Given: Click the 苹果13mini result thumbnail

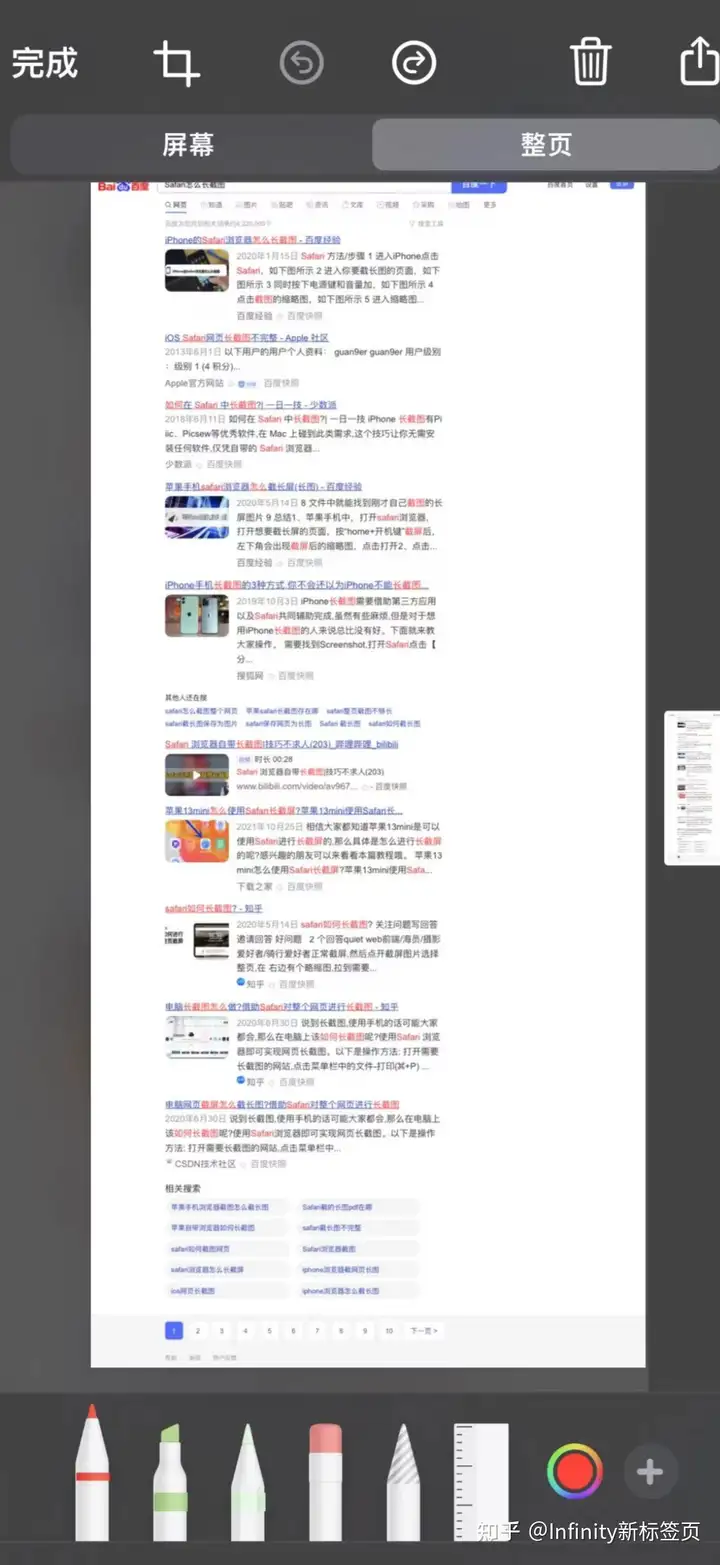Looking at the screenshot, I should (x=197, y=842).
